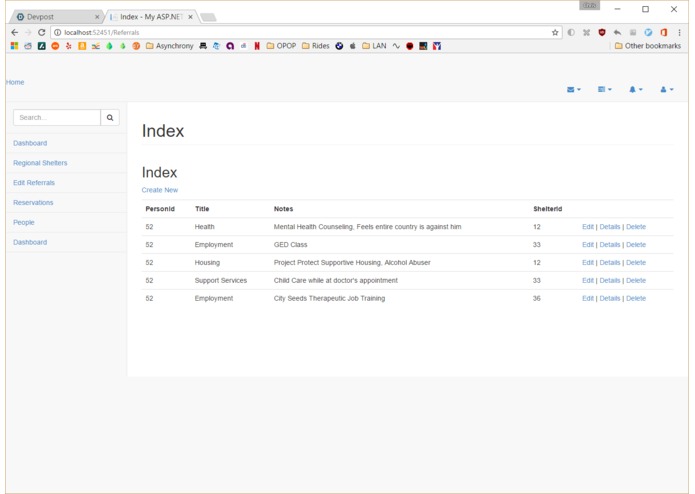Open the Other bookmarks folder
The width and height of the screenshot is (695, 494).
(x=648, y=46)
